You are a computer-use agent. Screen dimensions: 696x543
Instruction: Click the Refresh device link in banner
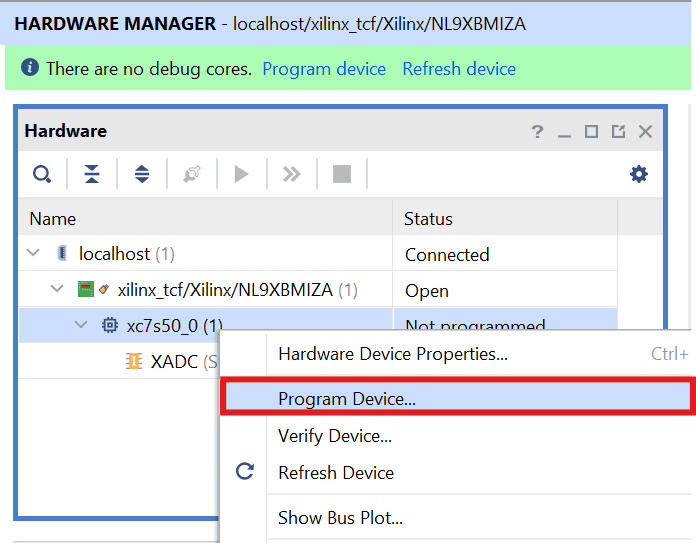point(459,69)
